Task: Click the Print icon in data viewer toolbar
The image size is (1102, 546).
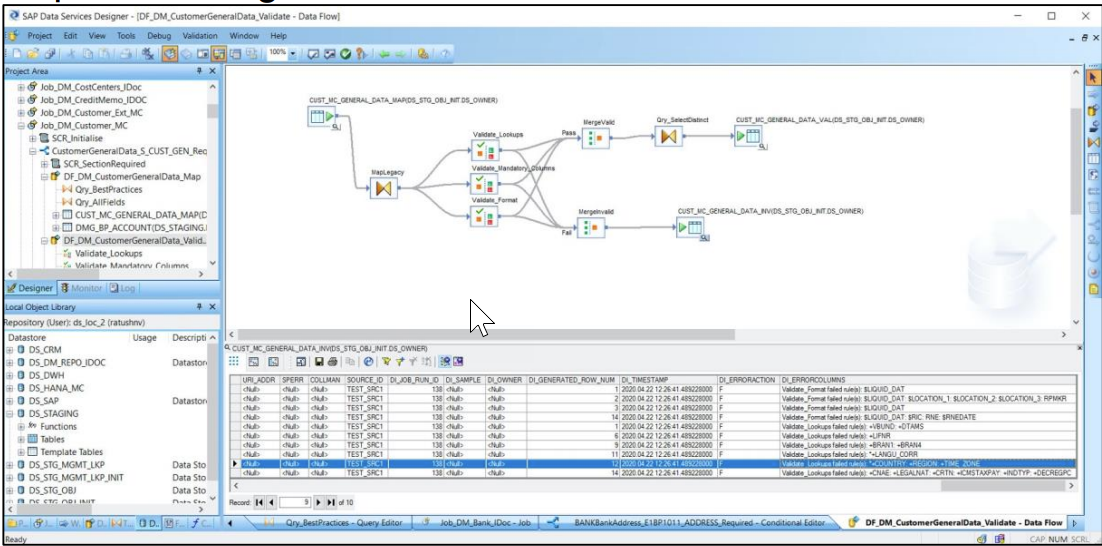Action: pyautogui.click(x=332, y=361)
